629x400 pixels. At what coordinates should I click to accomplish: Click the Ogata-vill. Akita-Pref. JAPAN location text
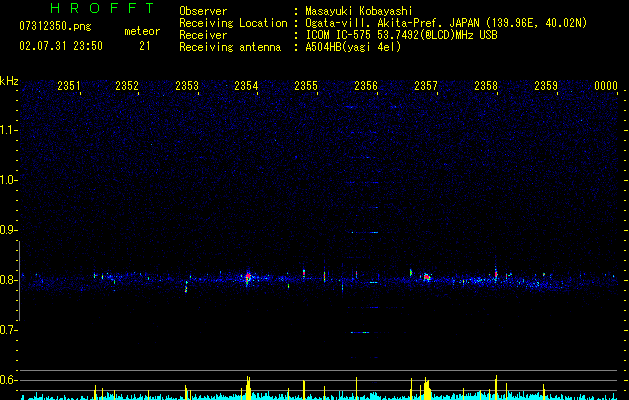446,23
